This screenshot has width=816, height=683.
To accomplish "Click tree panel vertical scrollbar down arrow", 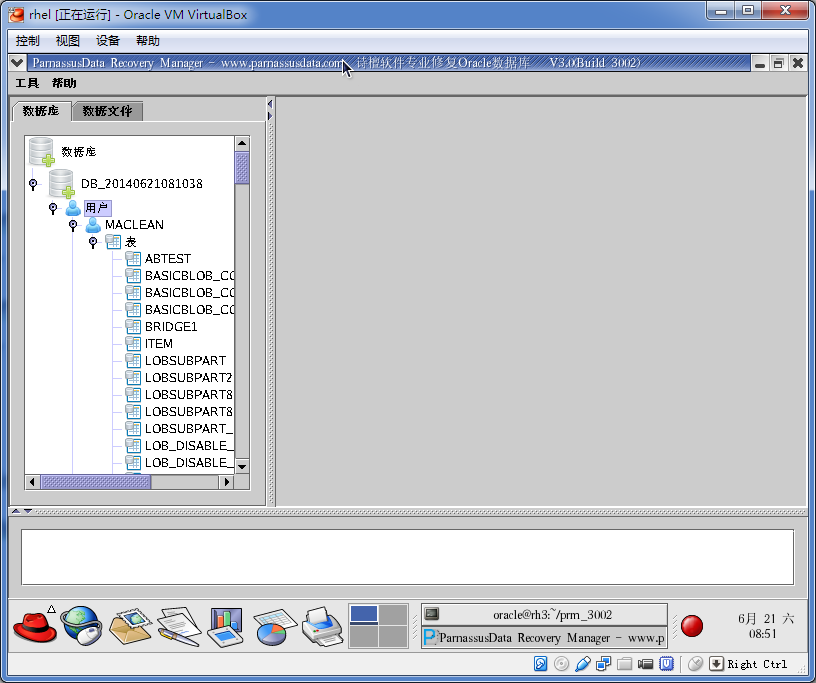I will click(x=242, y=466).
